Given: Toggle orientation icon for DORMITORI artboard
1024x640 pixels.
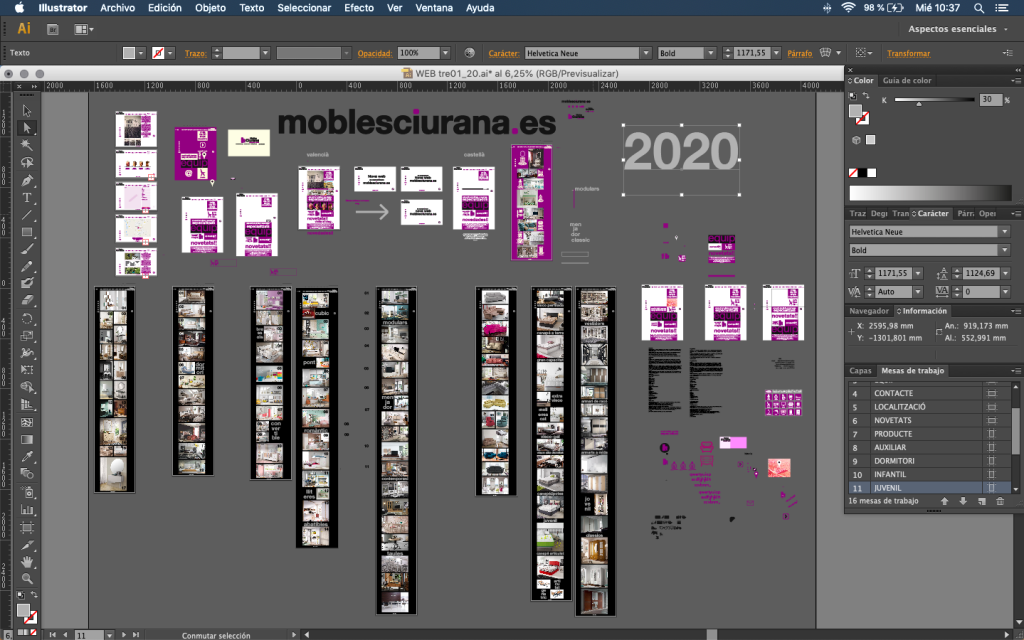Looking at the screenshot, I should 991,460.
